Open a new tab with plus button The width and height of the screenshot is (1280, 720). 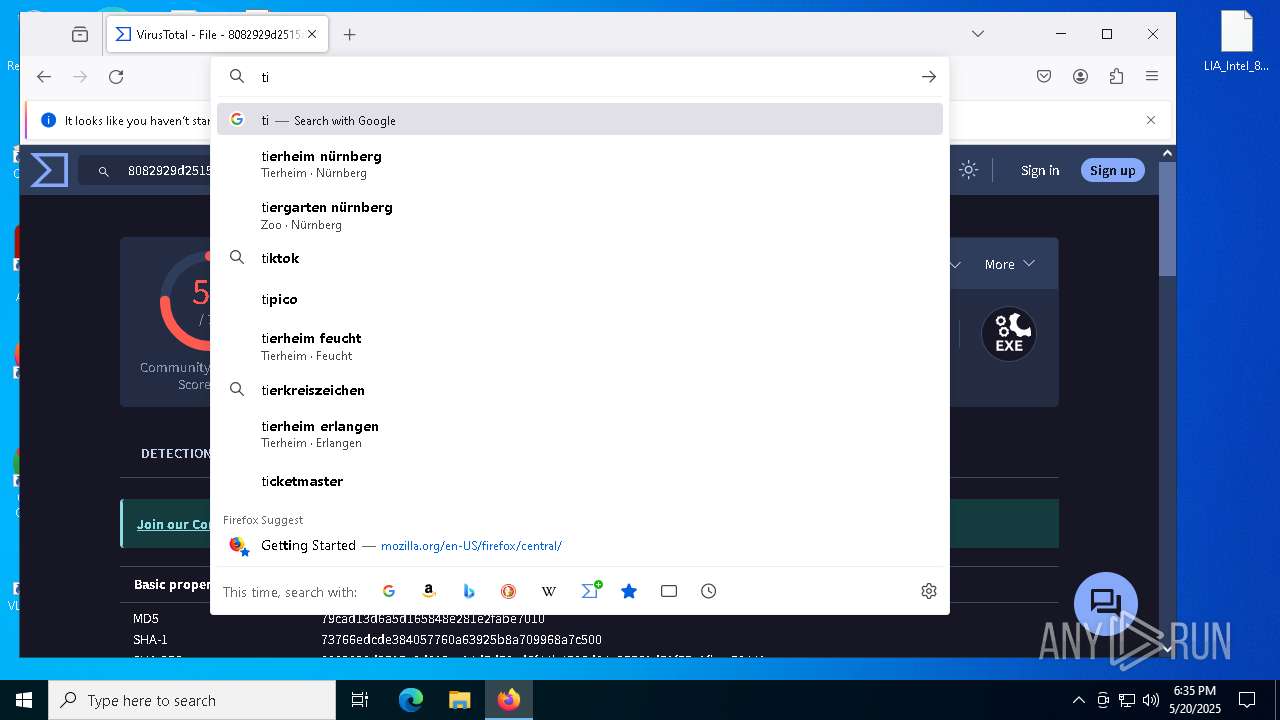349,34
